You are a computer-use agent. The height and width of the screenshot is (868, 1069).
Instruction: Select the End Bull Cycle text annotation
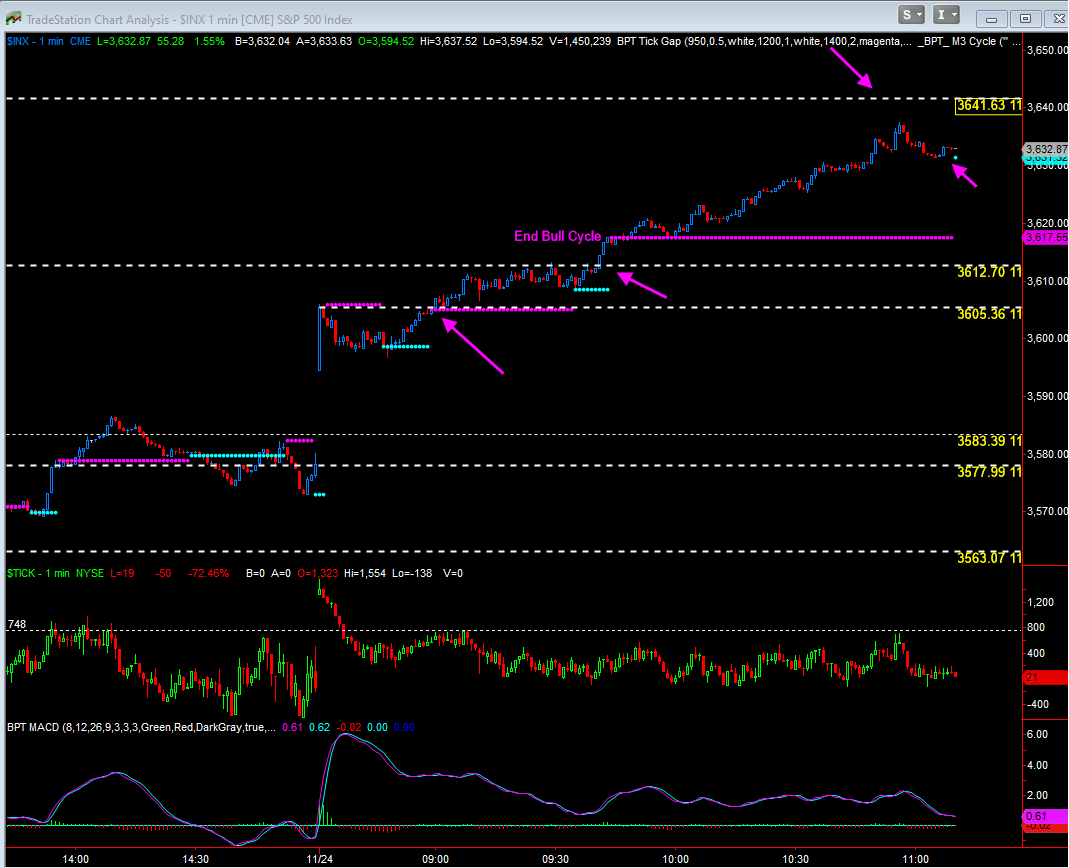557,237
